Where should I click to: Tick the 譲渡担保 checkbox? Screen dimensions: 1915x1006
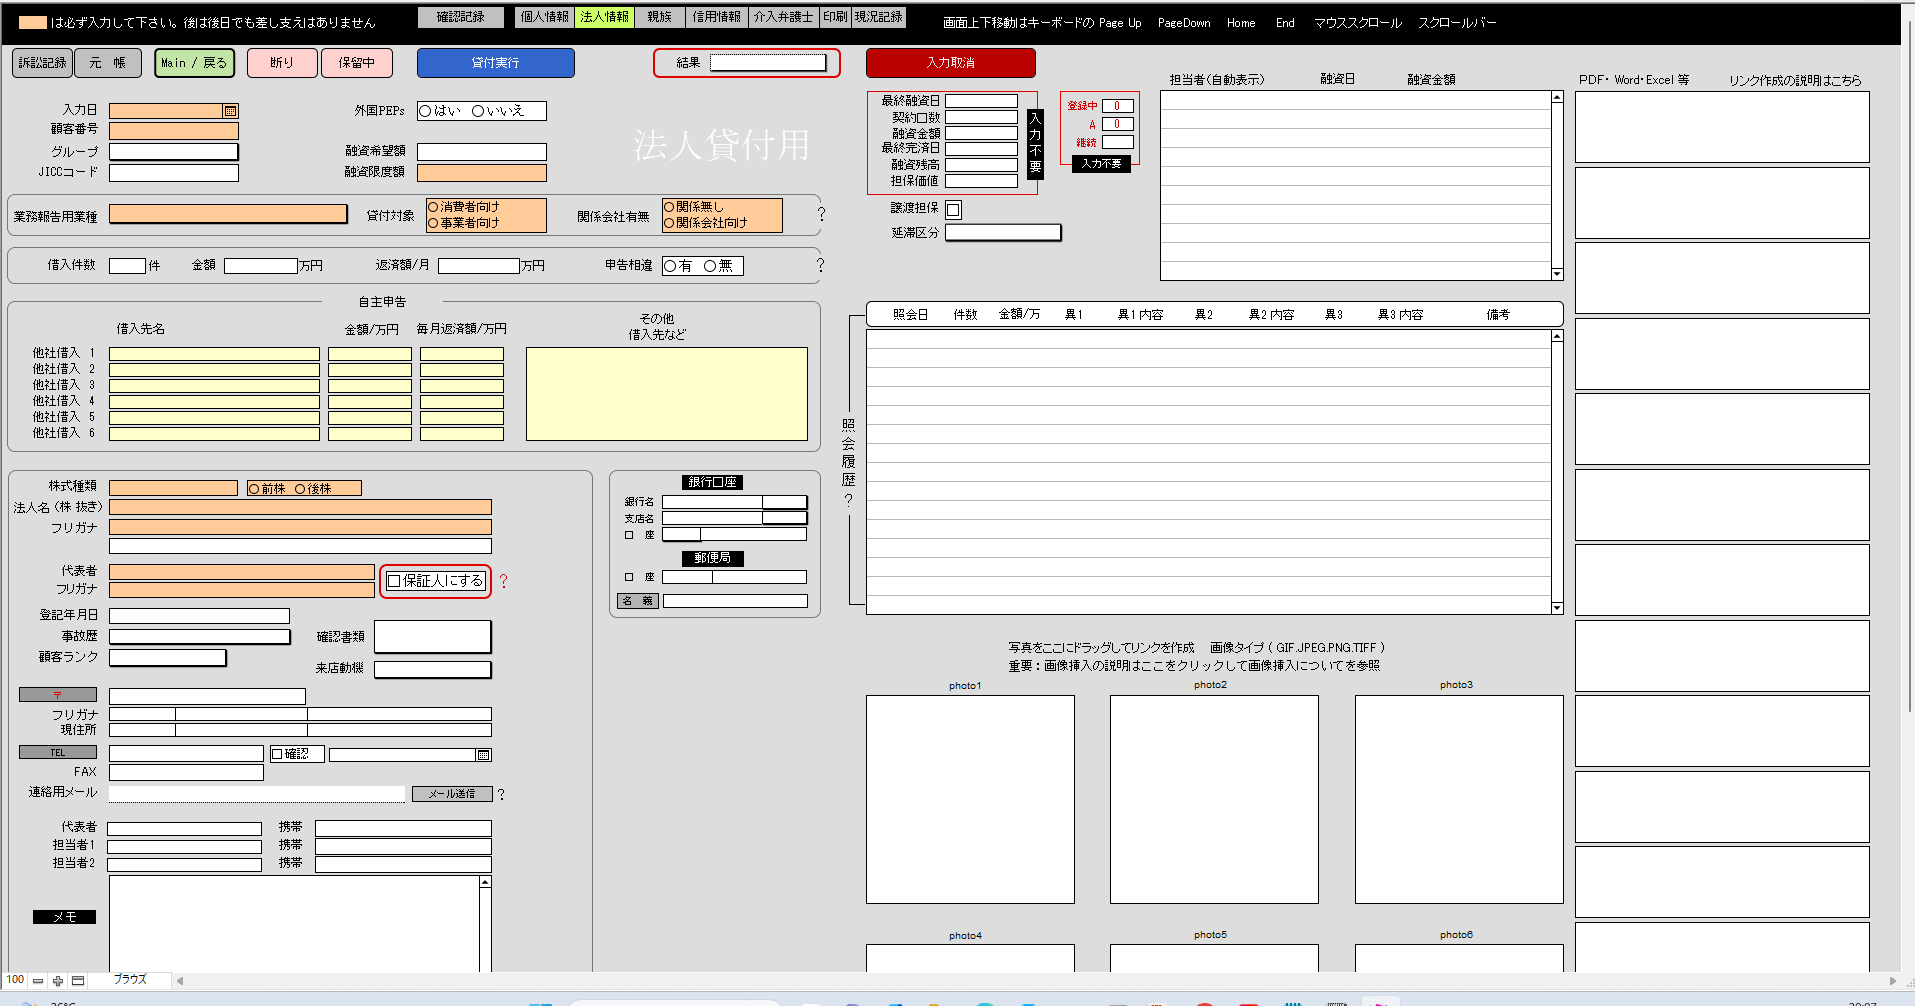click(x=953, y=210)
